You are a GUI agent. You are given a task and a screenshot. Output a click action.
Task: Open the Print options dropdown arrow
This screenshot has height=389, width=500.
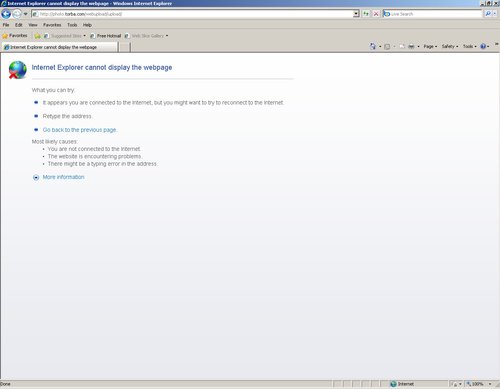click(x=418, y=46)
